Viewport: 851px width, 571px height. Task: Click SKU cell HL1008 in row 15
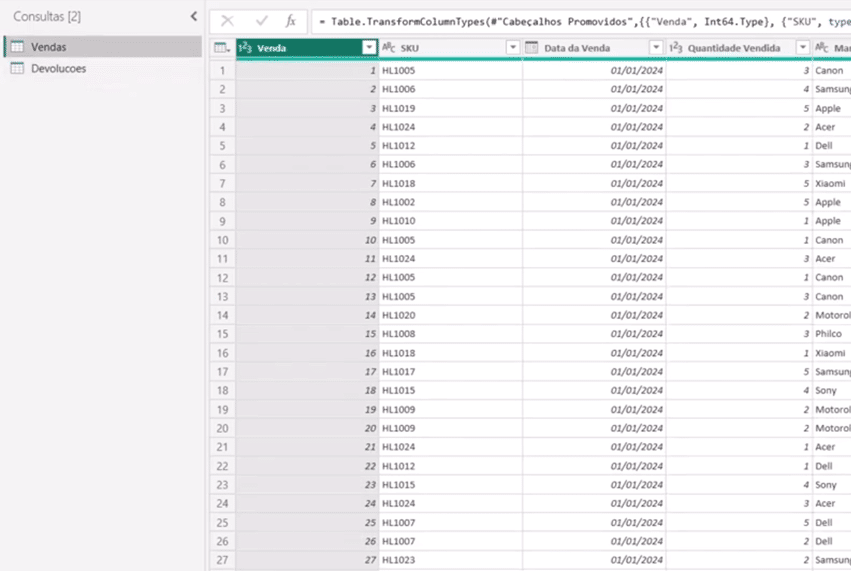(x=450, y=334)
